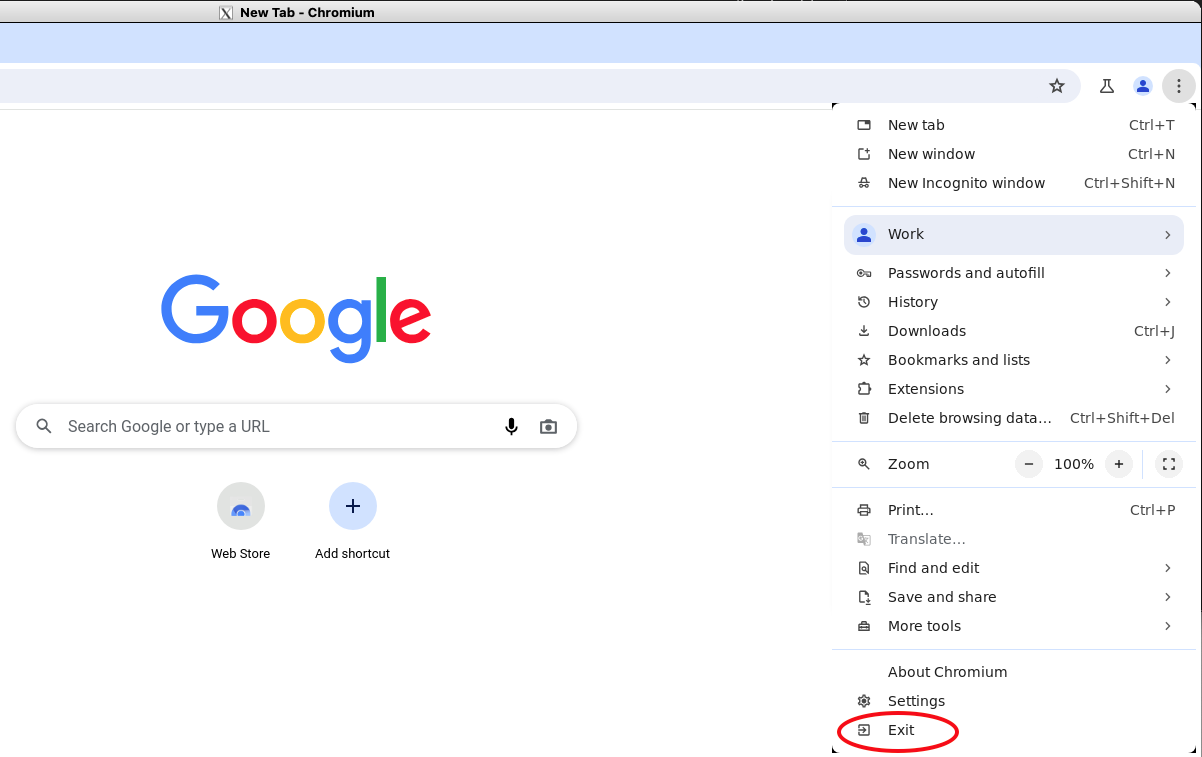Viewport: 1202px width, 757px height.
Task: Click the browser address bar field
Action: click(540, 86)
